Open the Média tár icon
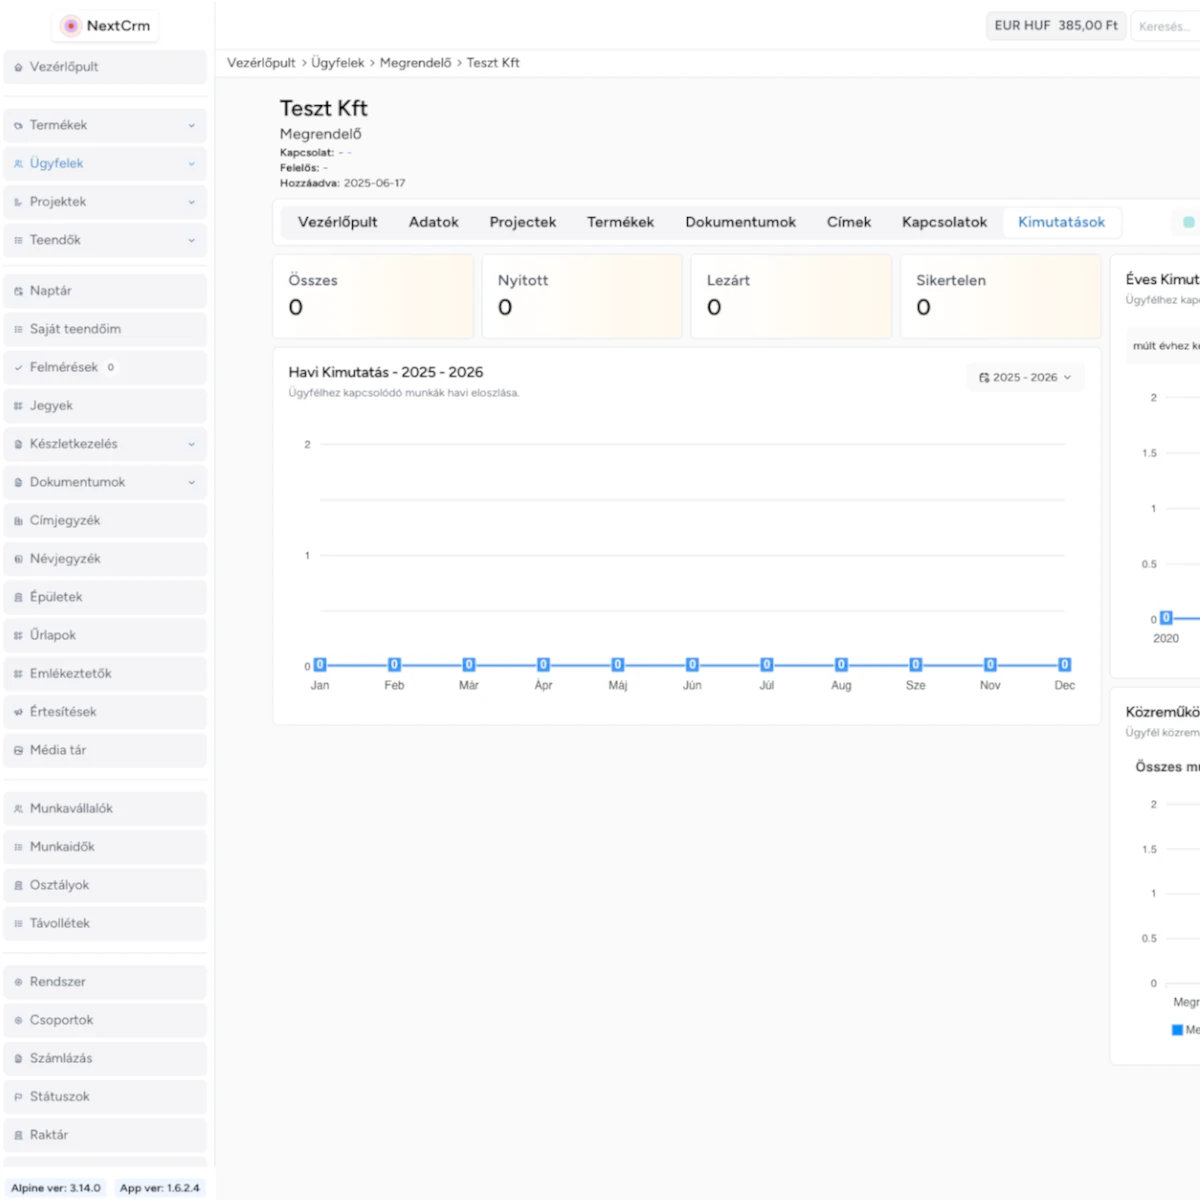 pyautogui.click(x=16, y=750)
